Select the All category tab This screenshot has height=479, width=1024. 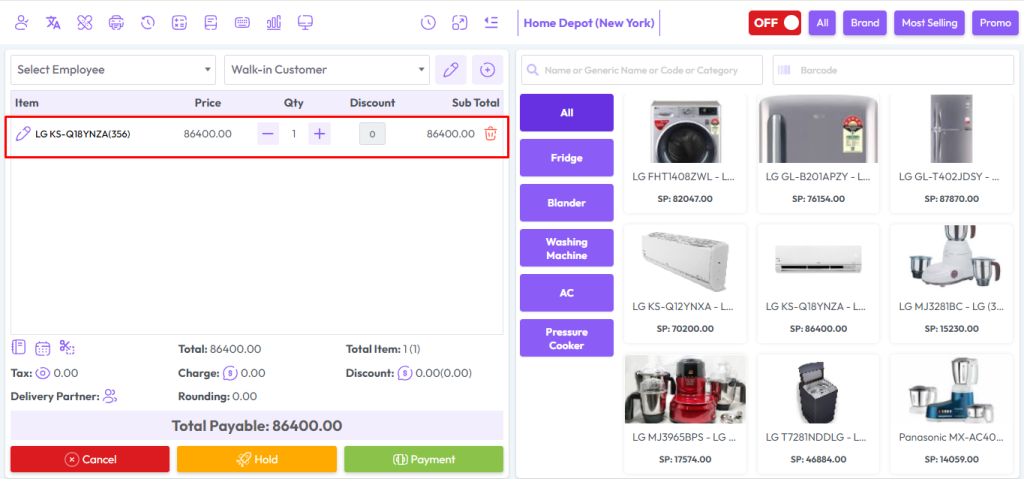[x=567, y=112]
